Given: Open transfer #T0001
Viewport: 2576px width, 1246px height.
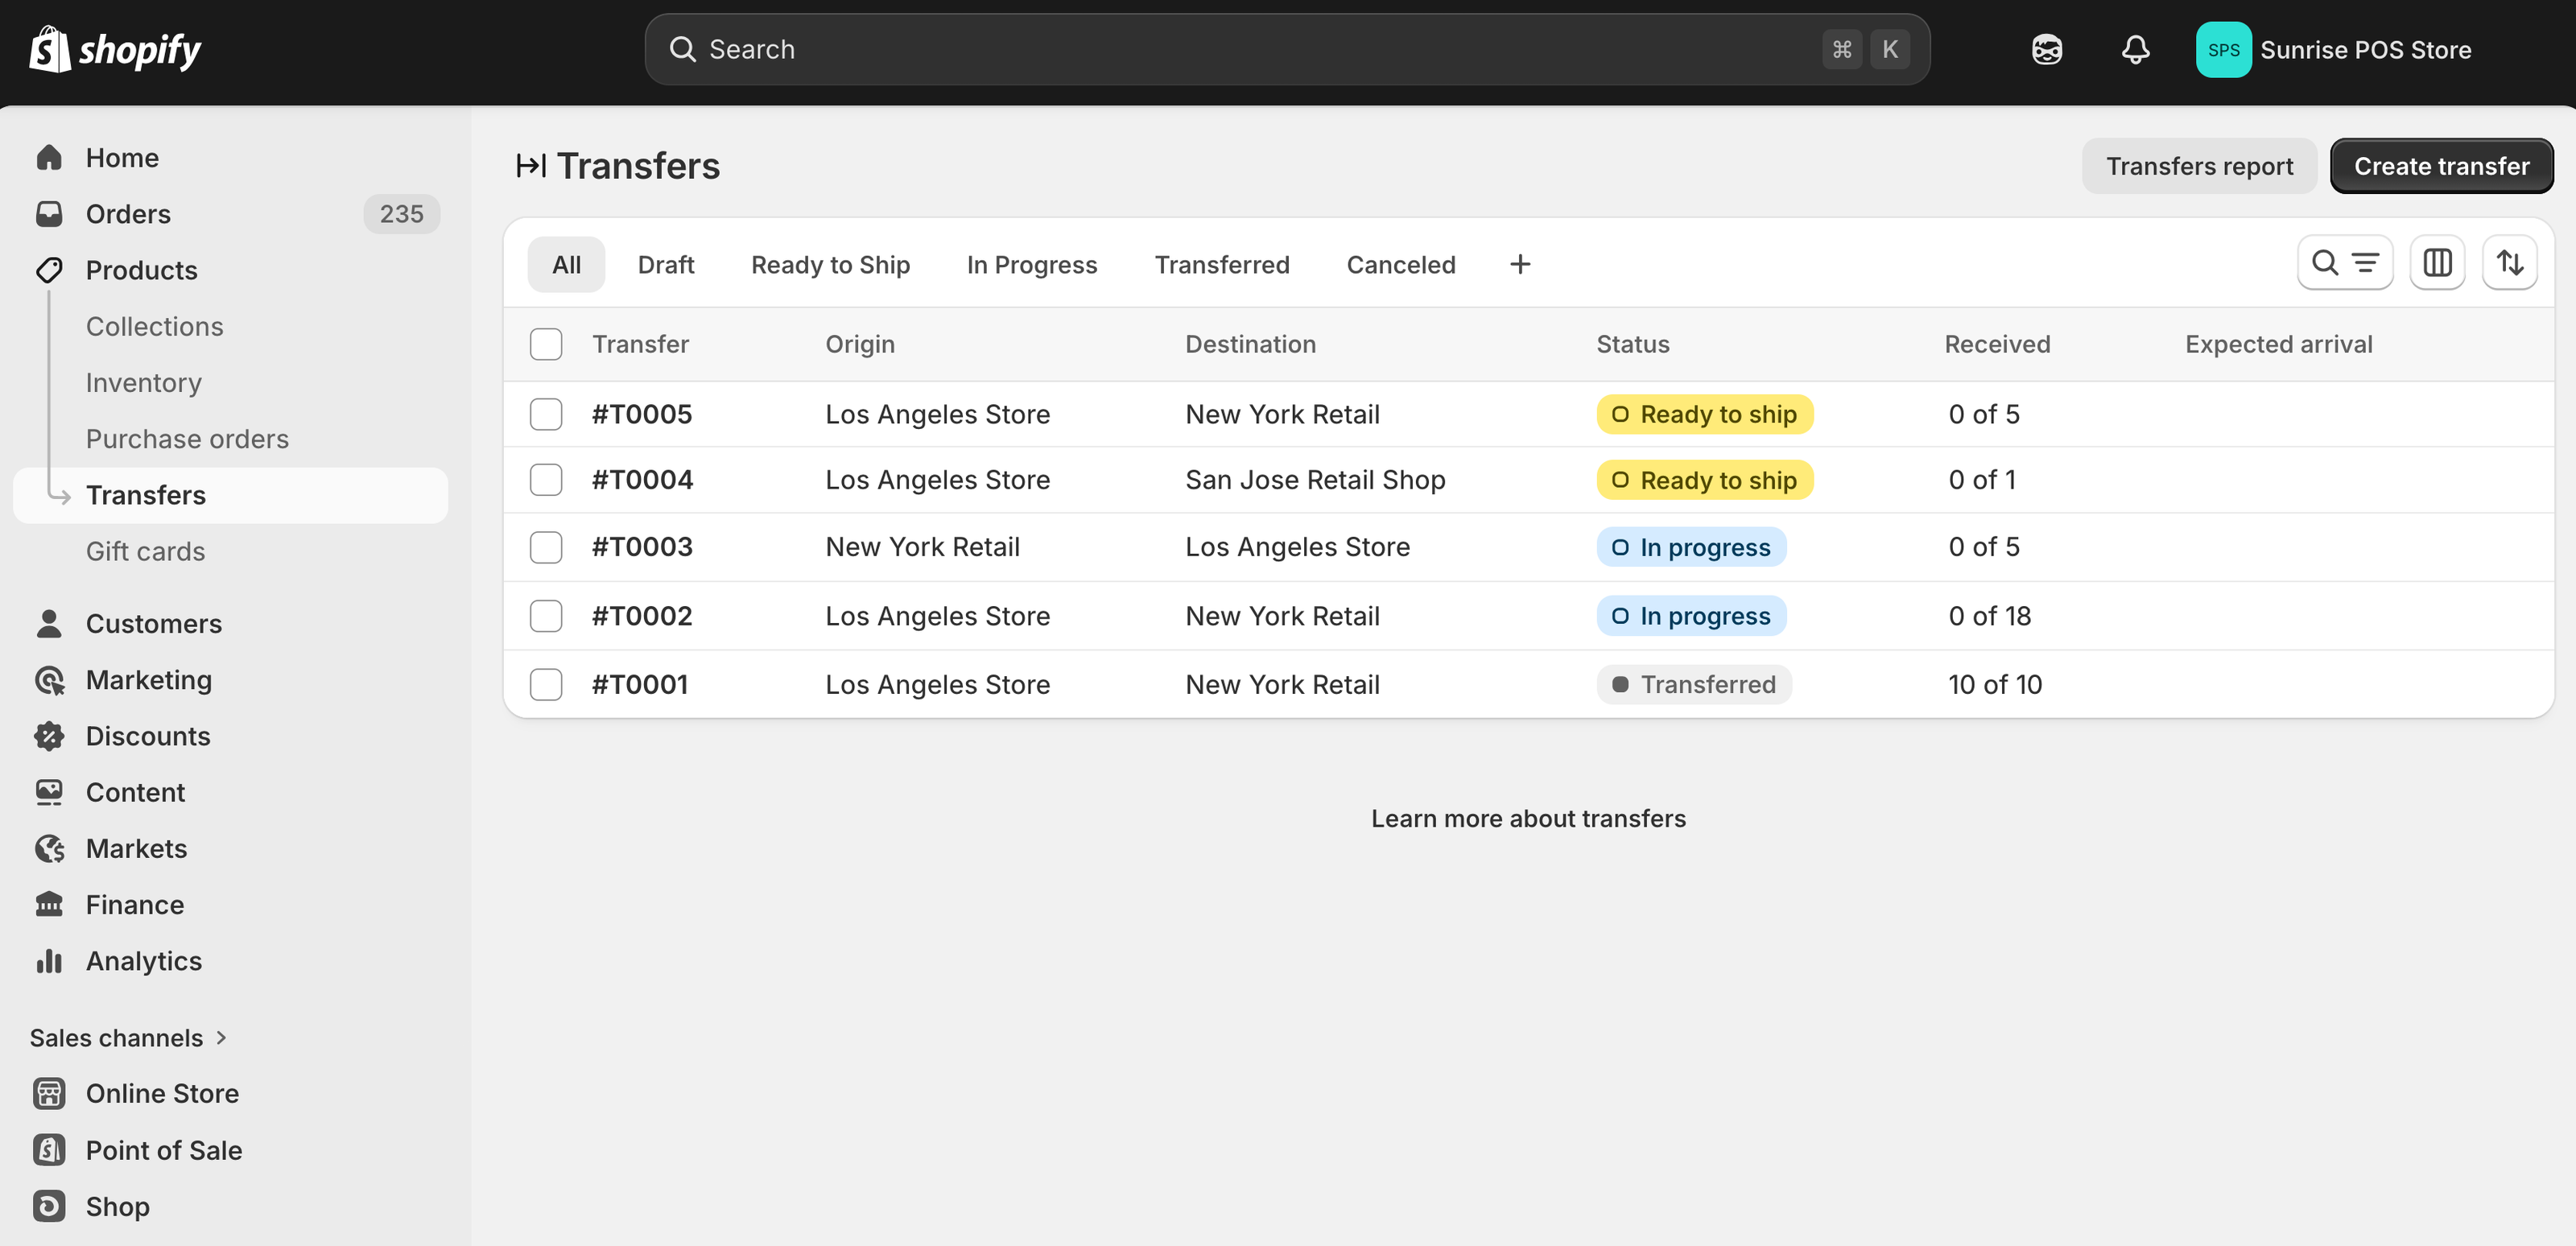Looking at the screenshot, I should coord(640,685).
